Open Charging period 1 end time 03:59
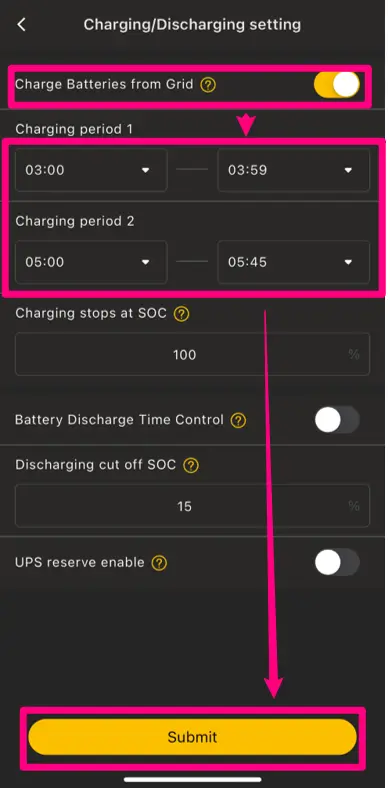390x788 pixels. [x=294, y=170]
